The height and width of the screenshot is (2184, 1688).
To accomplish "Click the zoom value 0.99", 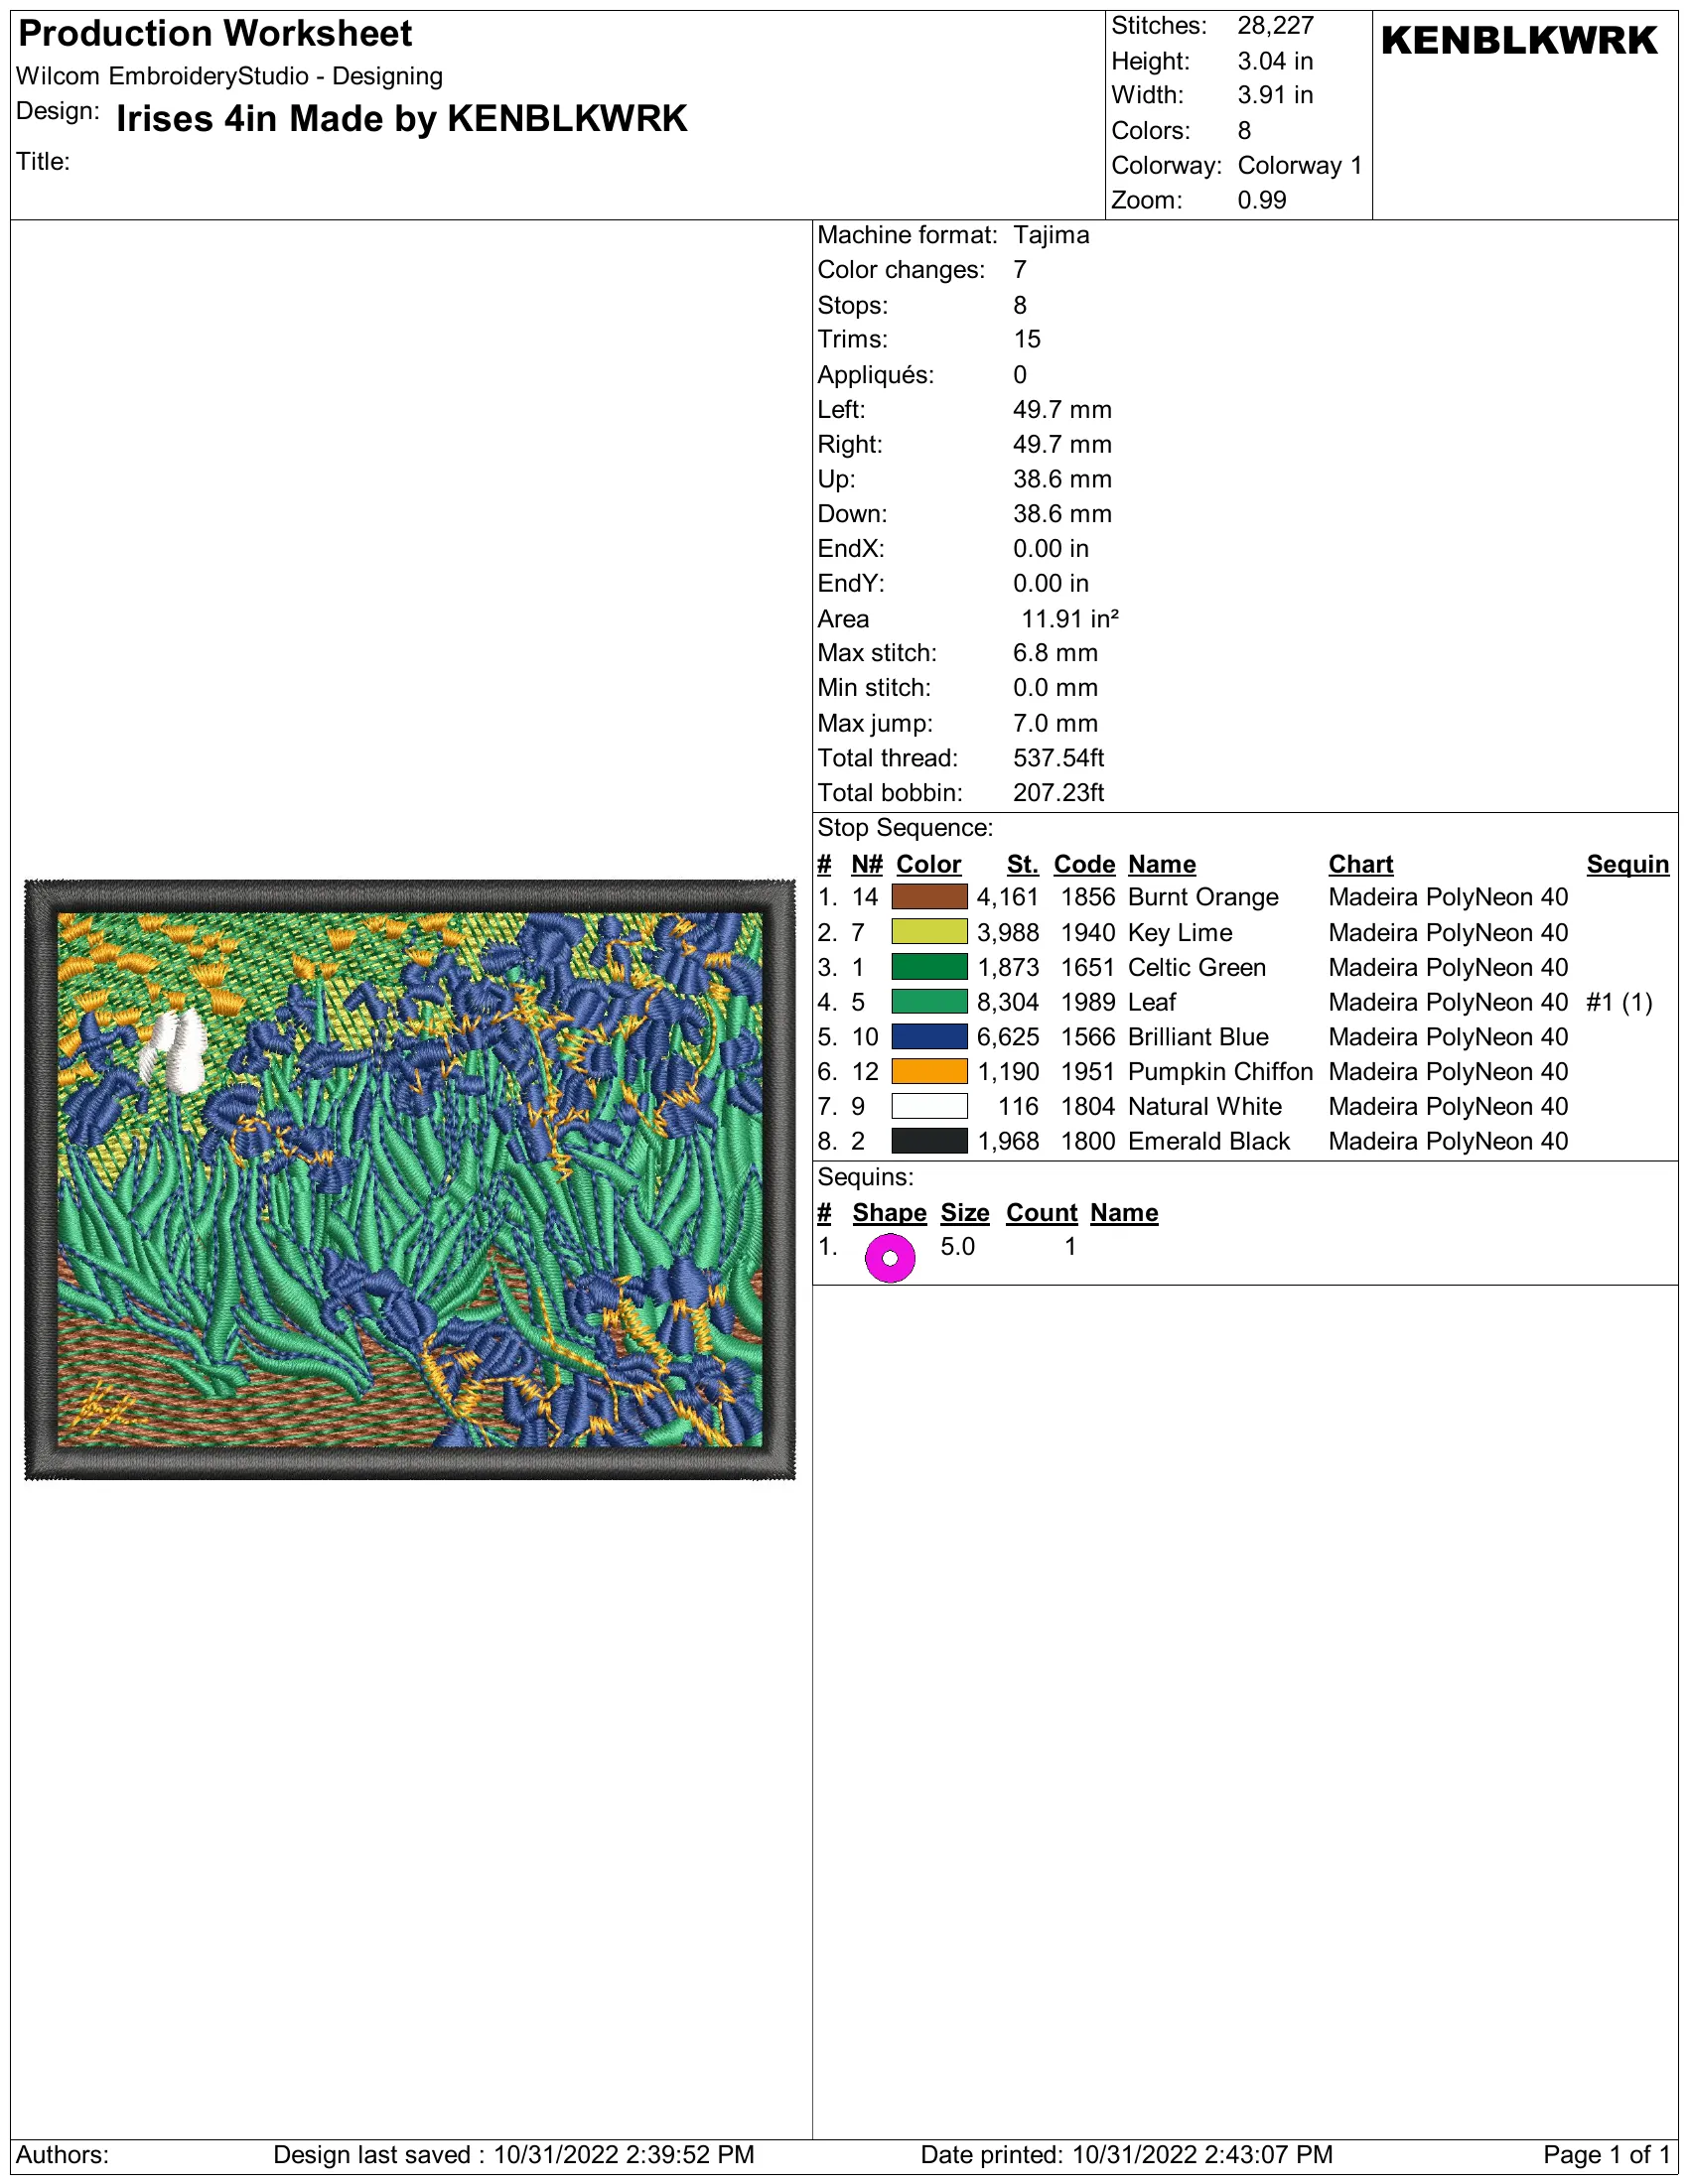I will pyautogui.click(x=1262, y=200).
